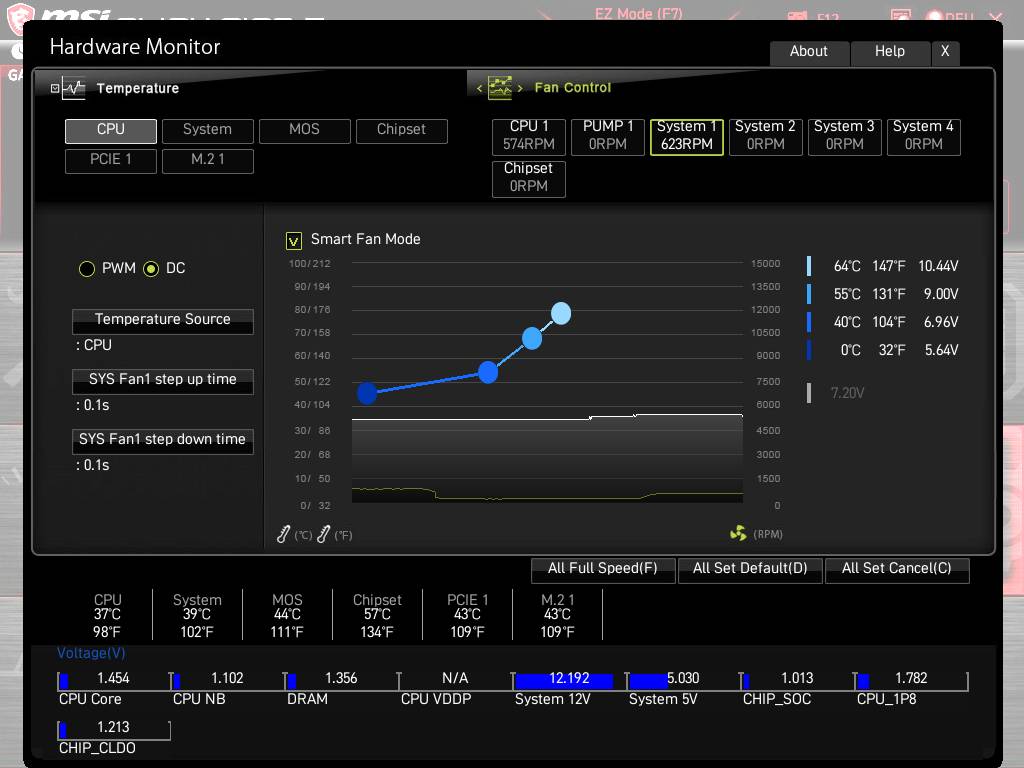
Task: Click the CPU_1P8 voltage bar
Action: point(912,680)
